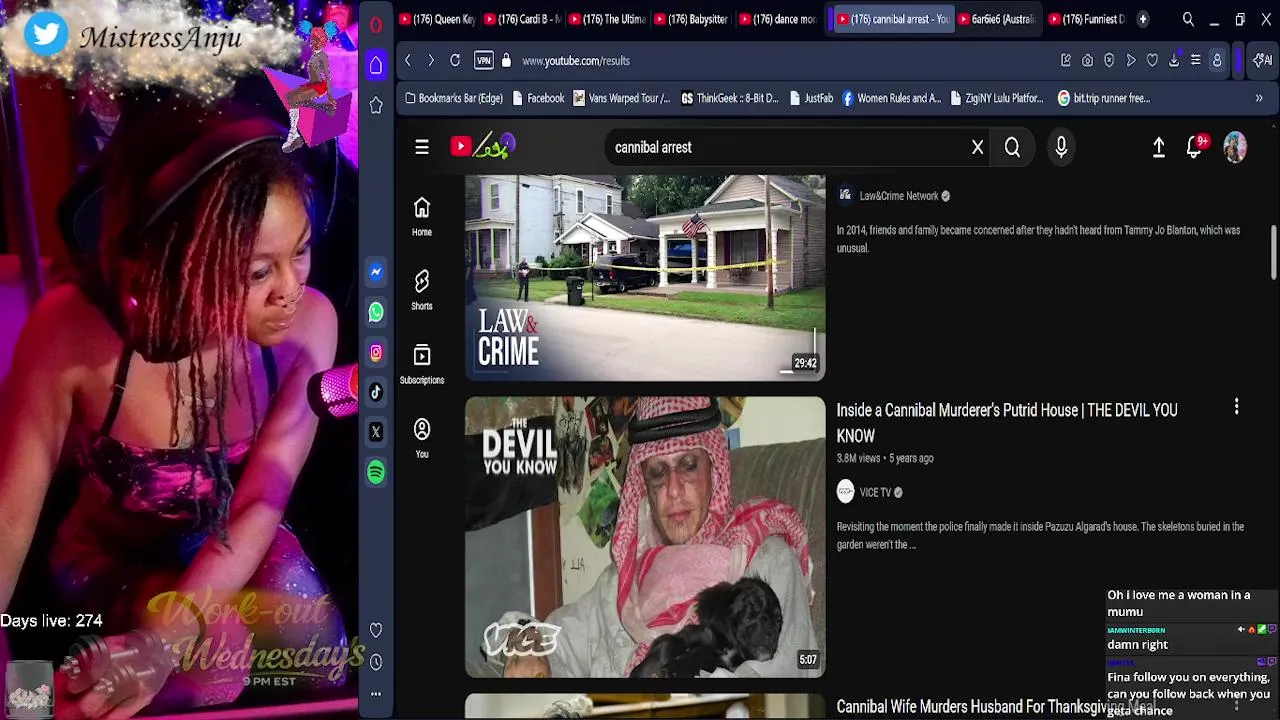Search tabs with the magnifier icon
The image size is (1280, 720).
[x=1188, y=19]
